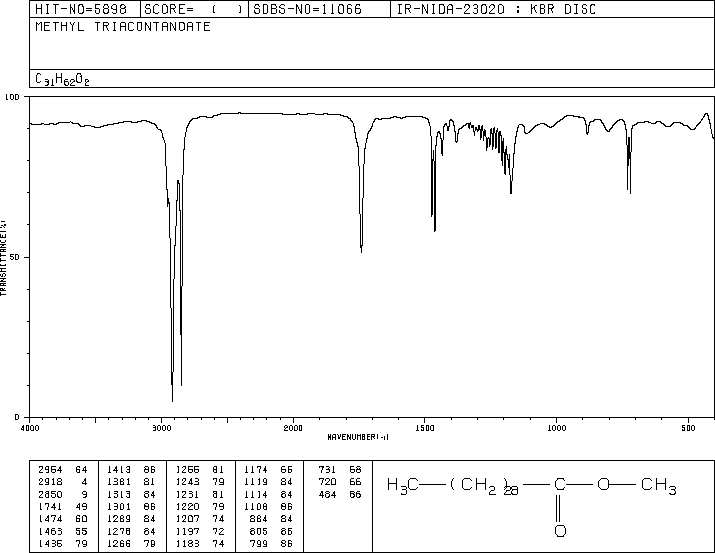
Task: Click the 2000 wavenumber axis label
Action: coord(293,428)
